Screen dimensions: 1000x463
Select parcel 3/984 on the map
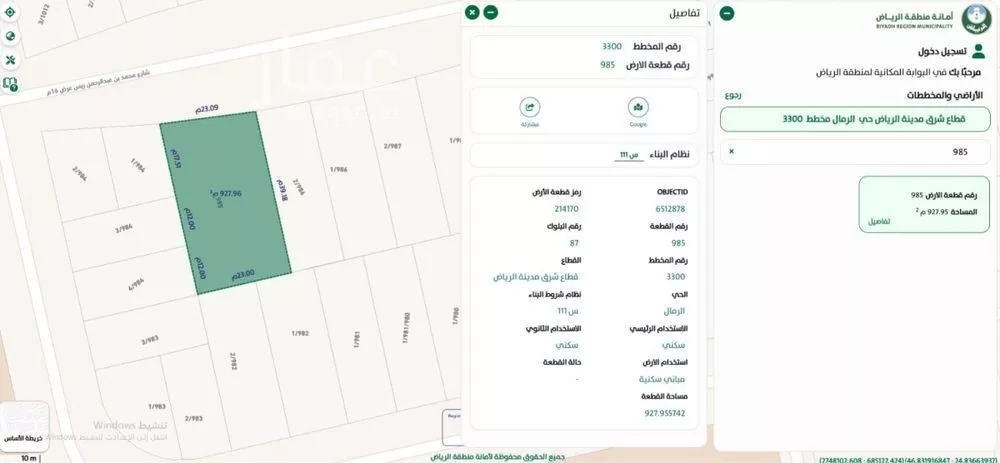click(122, 226)
